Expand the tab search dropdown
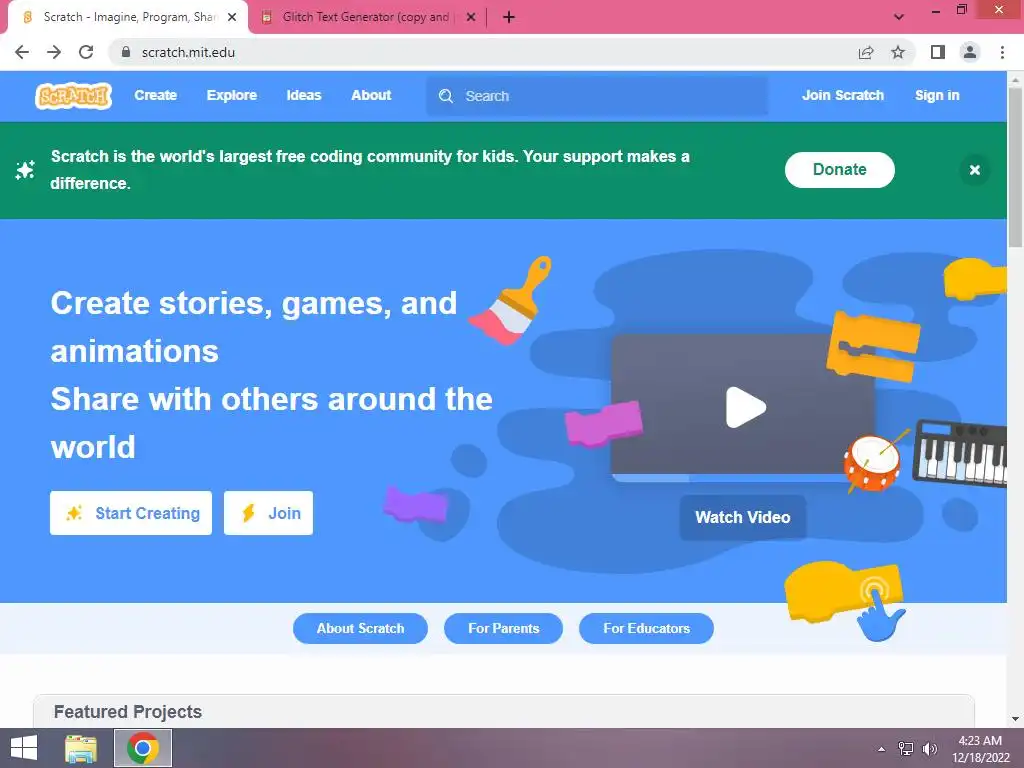This screenshot has height=768, width=1024. pyautogui.click(x=899, y=17)
